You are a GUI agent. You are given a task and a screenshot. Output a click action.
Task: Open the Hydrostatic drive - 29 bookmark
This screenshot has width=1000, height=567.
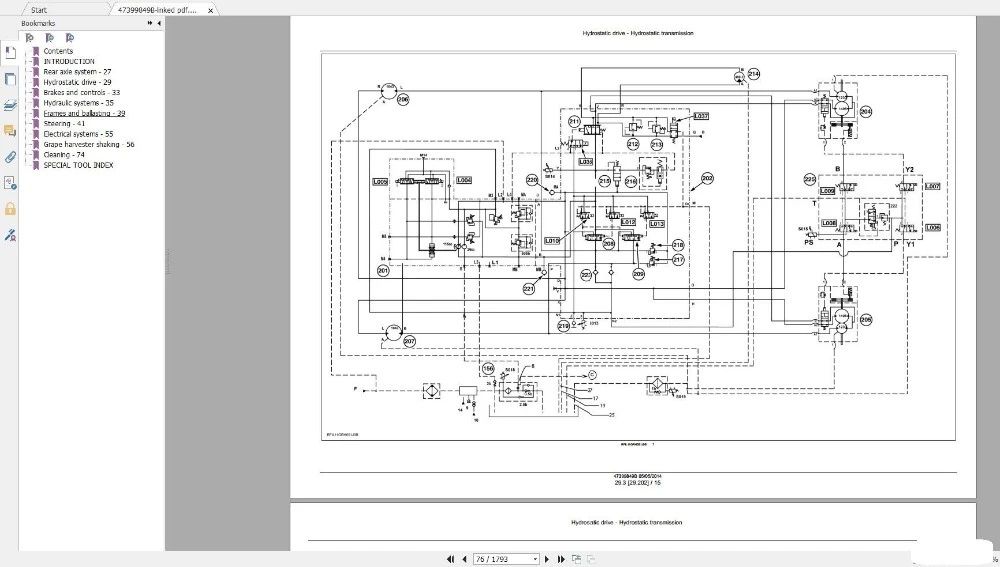(77, 82)
